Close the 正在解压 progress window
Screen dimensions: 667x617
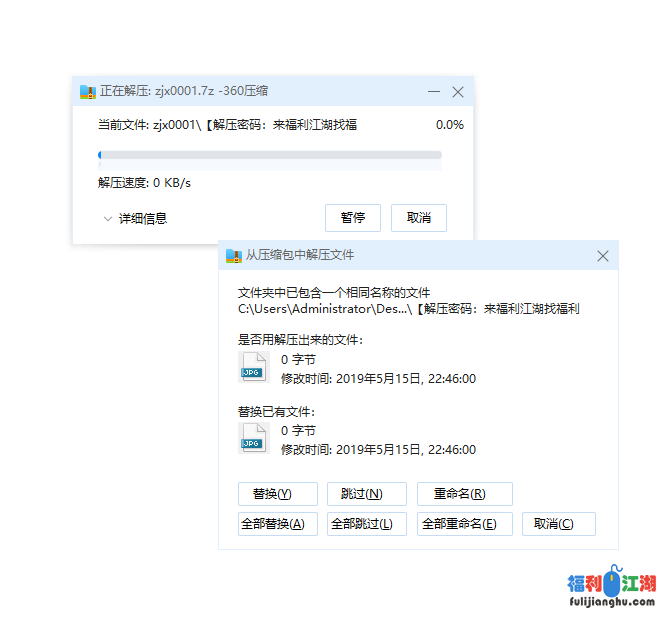coord(458,91)
